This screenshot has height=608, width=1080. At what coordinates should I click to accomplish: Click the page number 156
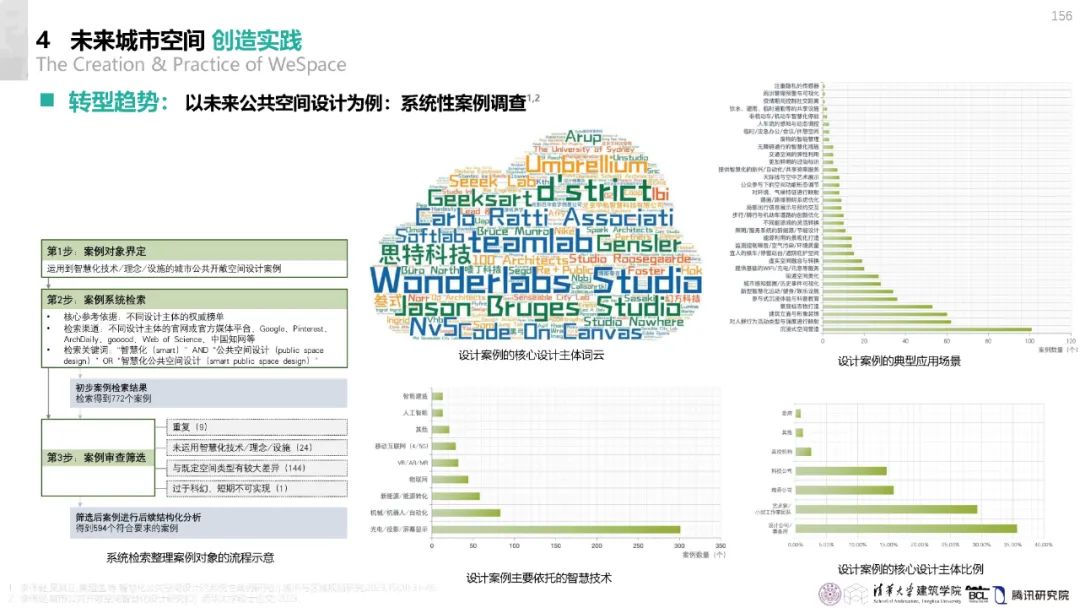click(1061, 16)
